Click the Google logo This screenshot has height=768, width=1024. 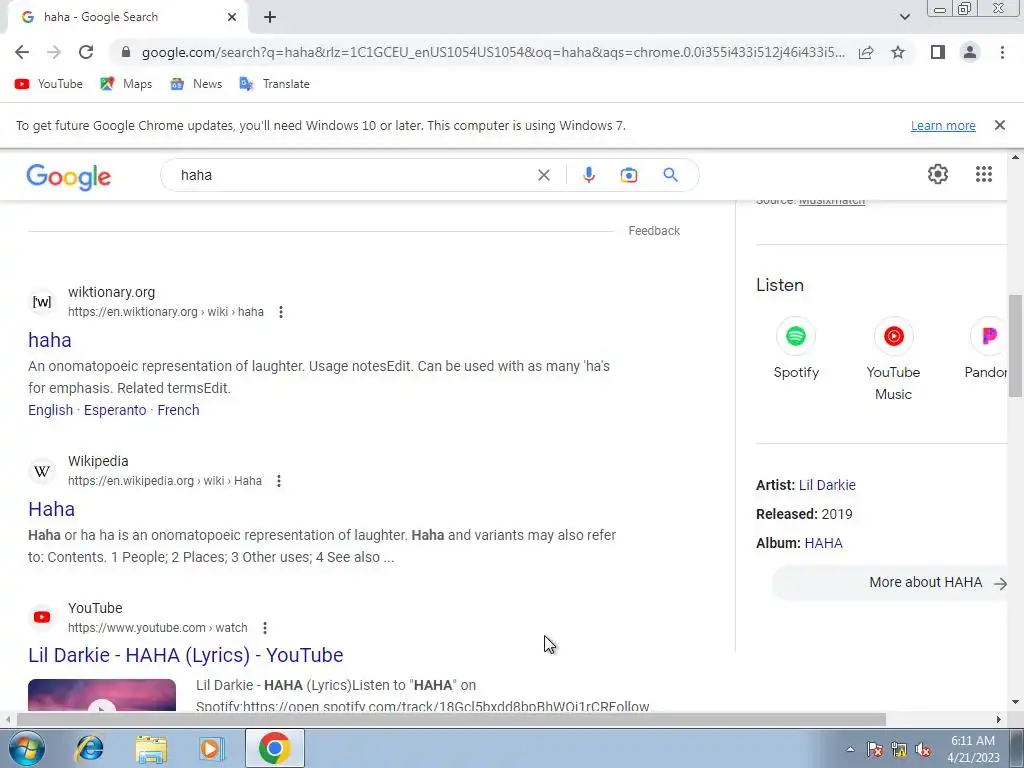point(69,177)
